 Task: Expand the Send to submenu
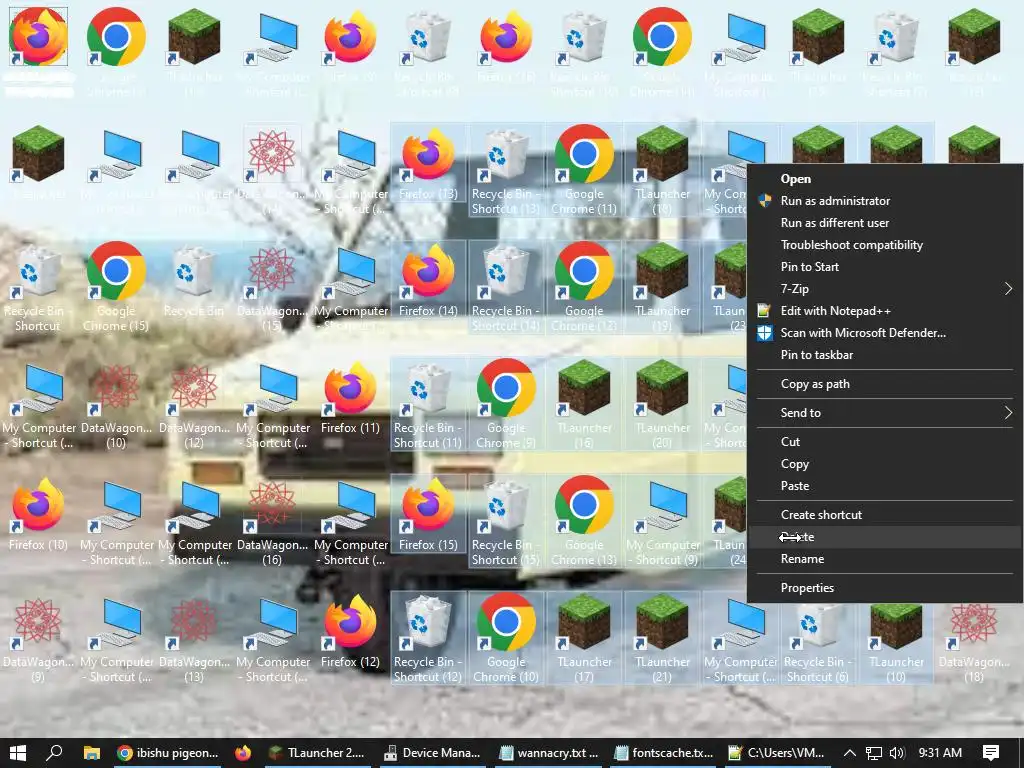[885, 413]
